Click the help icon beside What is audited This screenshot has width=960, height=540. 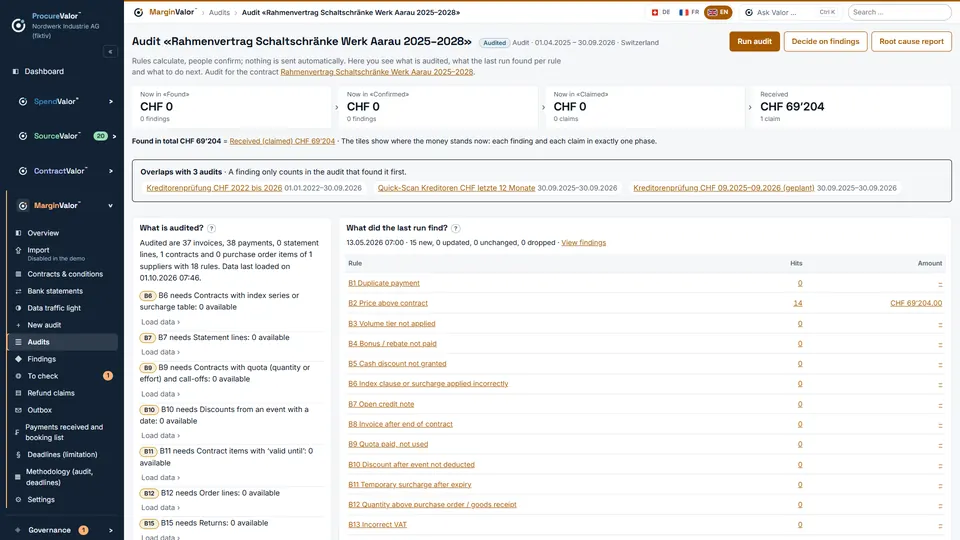click(x=211, y=228)
